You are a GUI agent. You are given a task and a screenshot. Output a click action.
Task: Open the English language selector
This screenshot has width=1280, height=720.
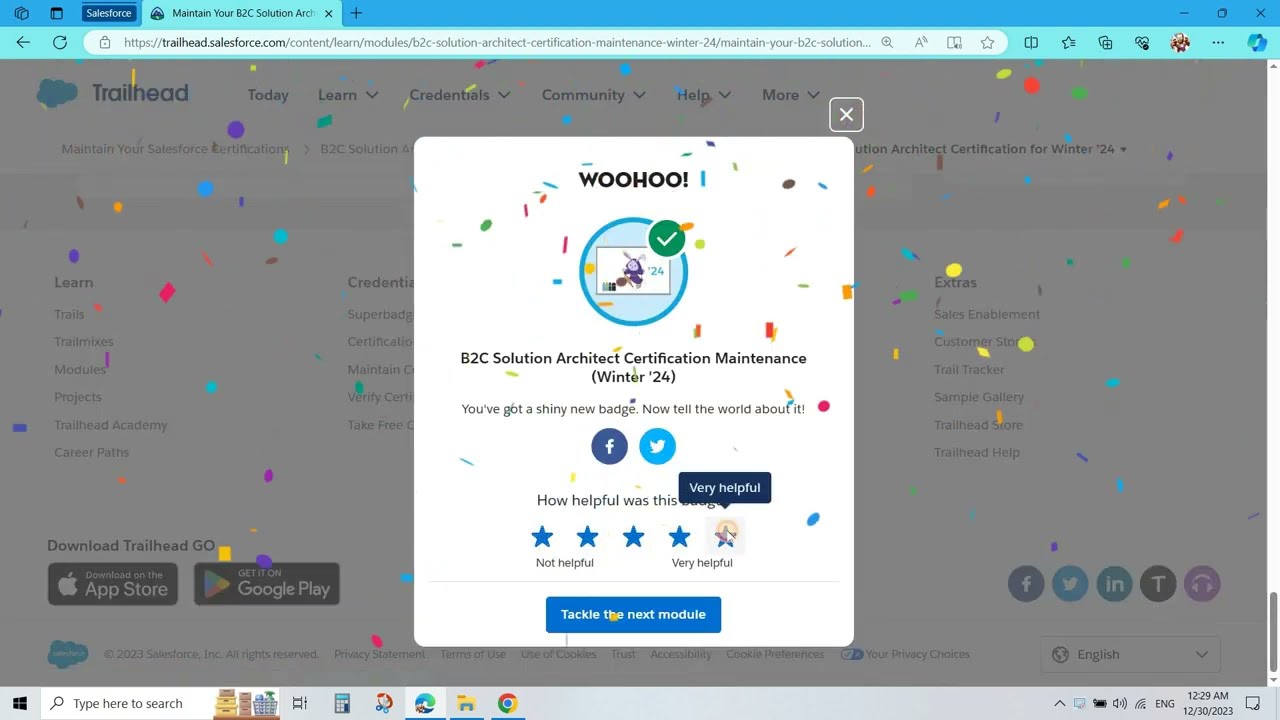point(1130,654)
